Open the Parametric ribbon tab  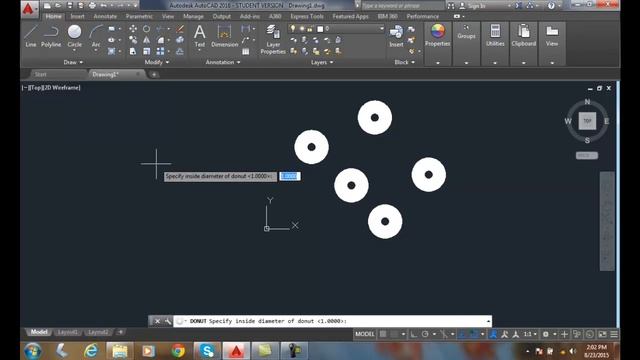coord(139,16)
